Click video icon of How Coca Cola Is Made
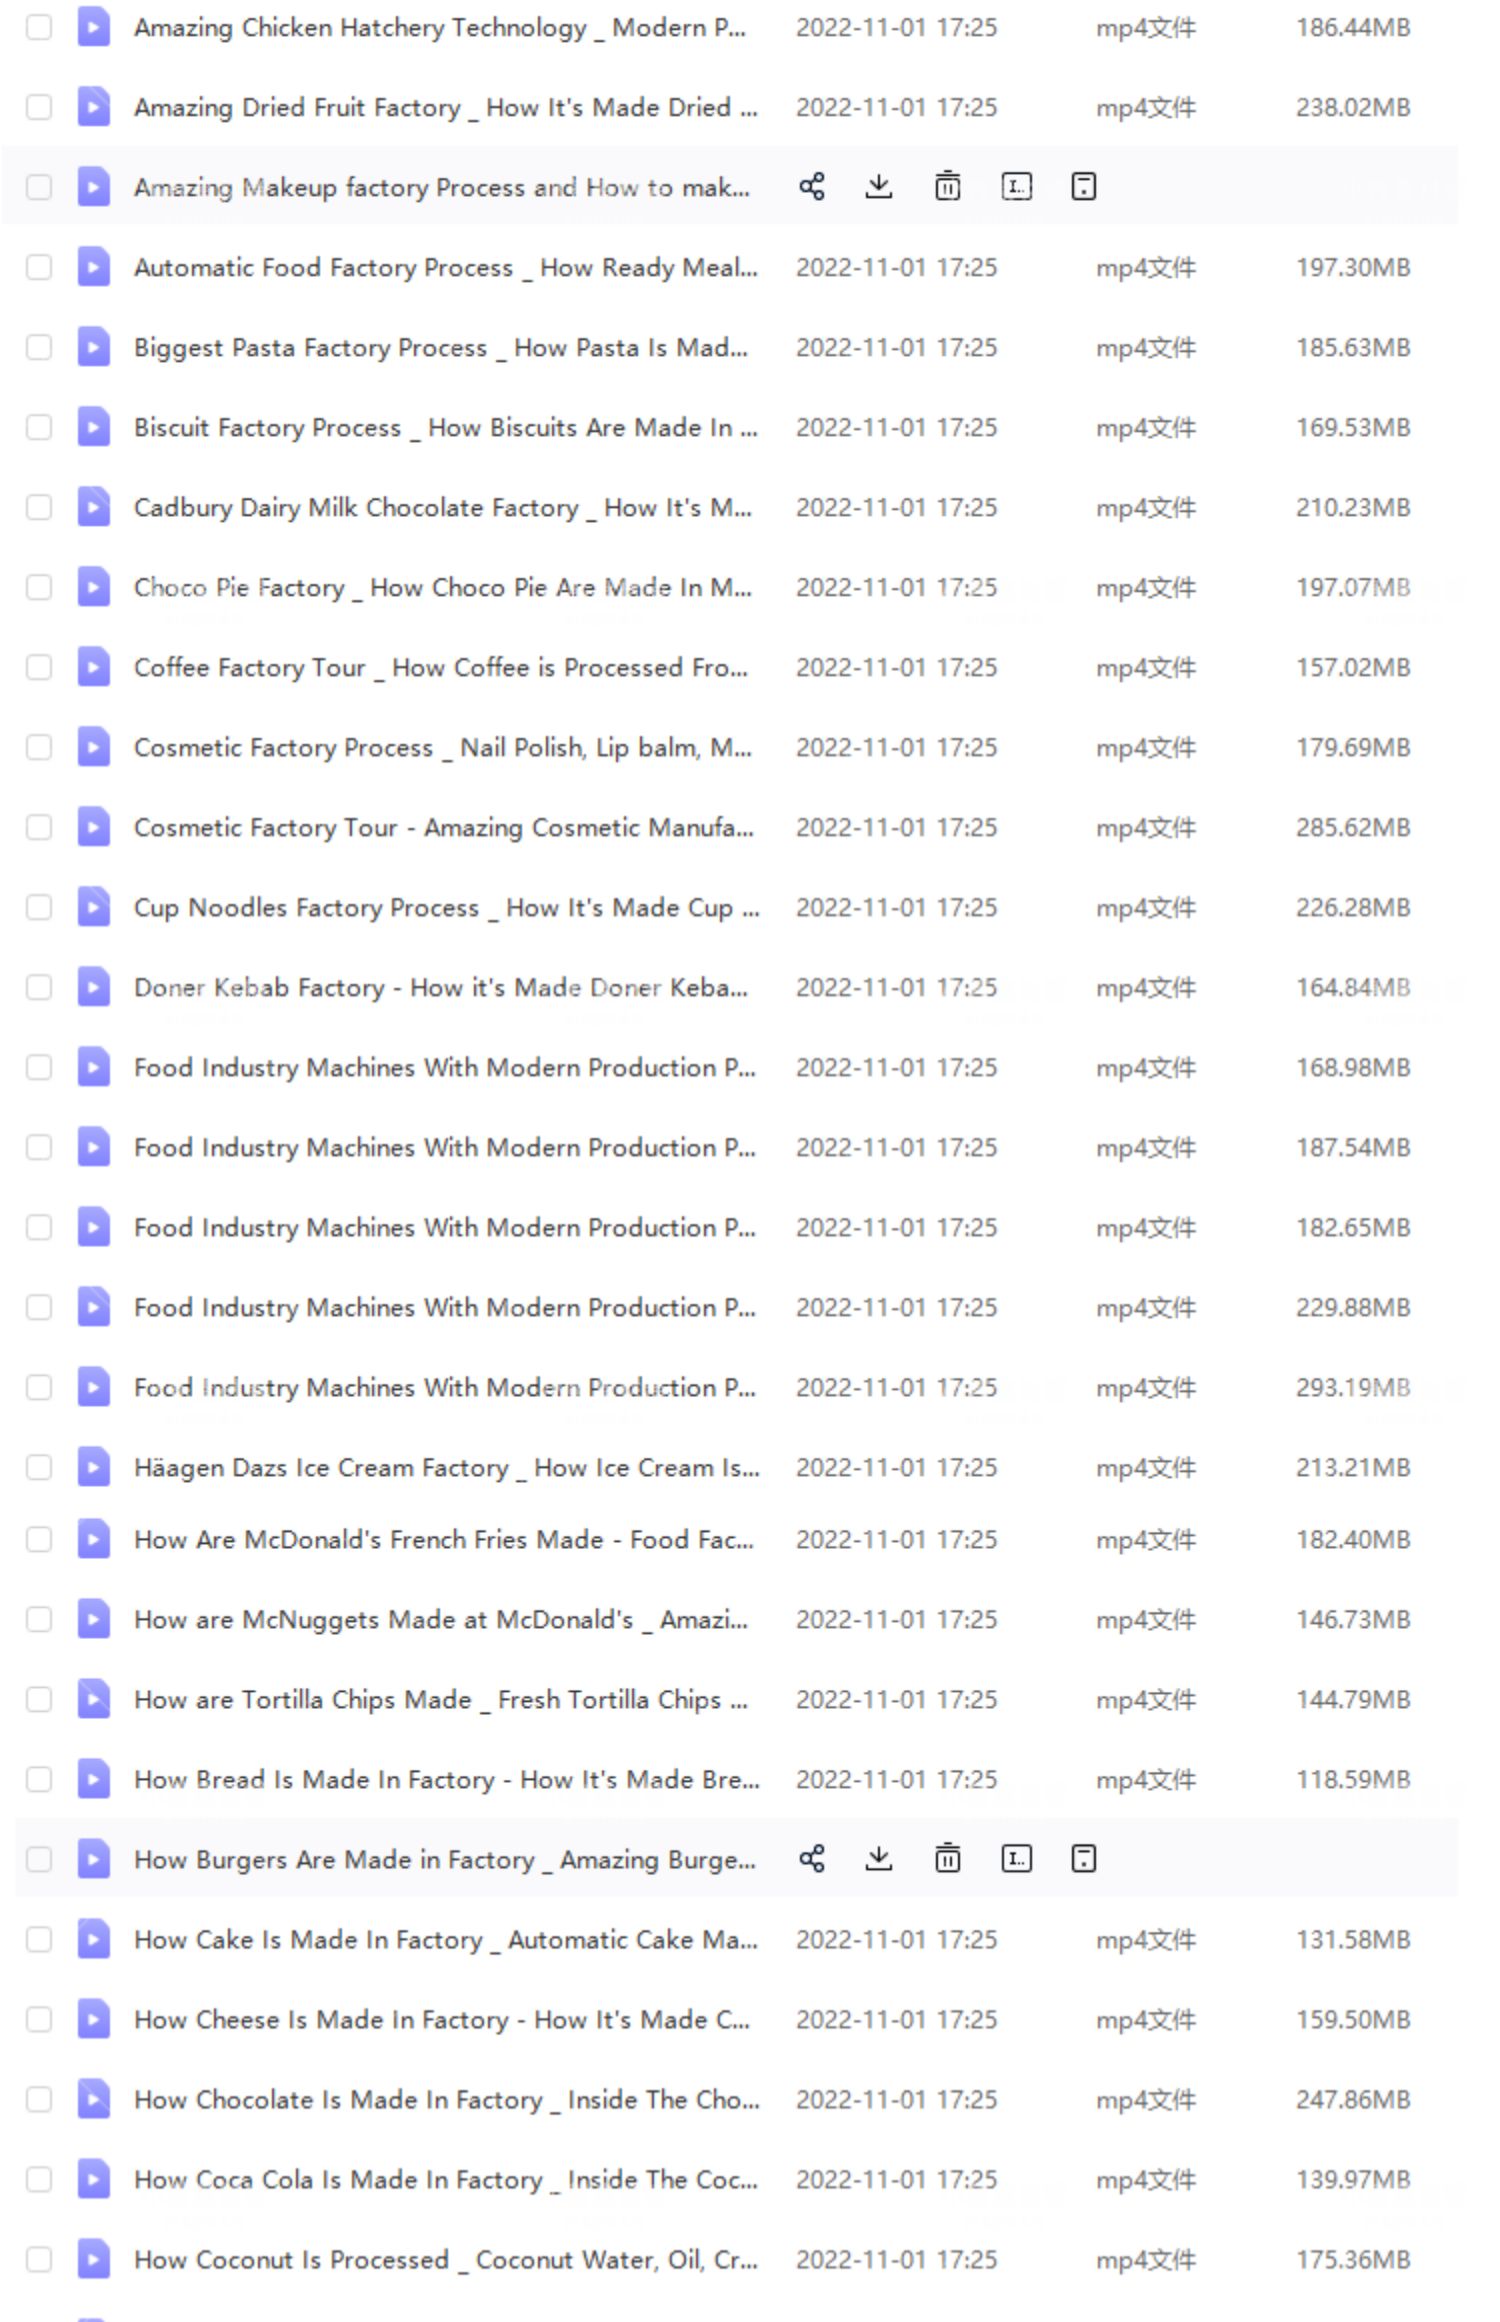Screen dimensions: 1500x2322 pyautogui.click(x=94, y=2179)
